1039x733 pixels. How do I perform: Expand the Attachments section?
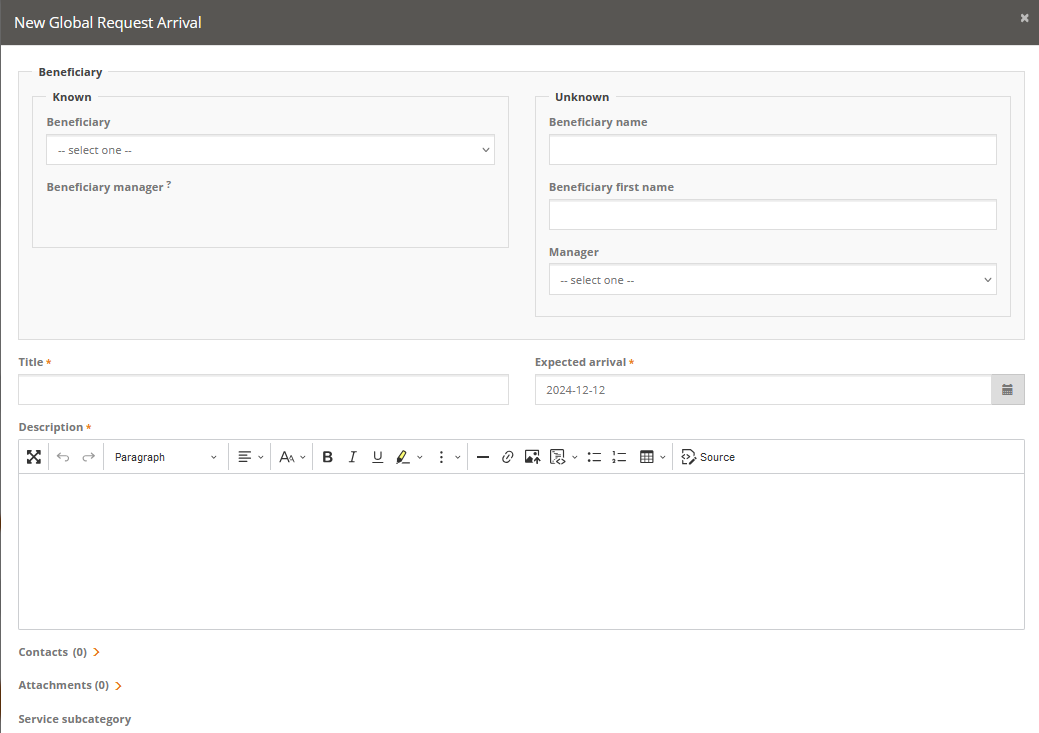pos(118,686)
